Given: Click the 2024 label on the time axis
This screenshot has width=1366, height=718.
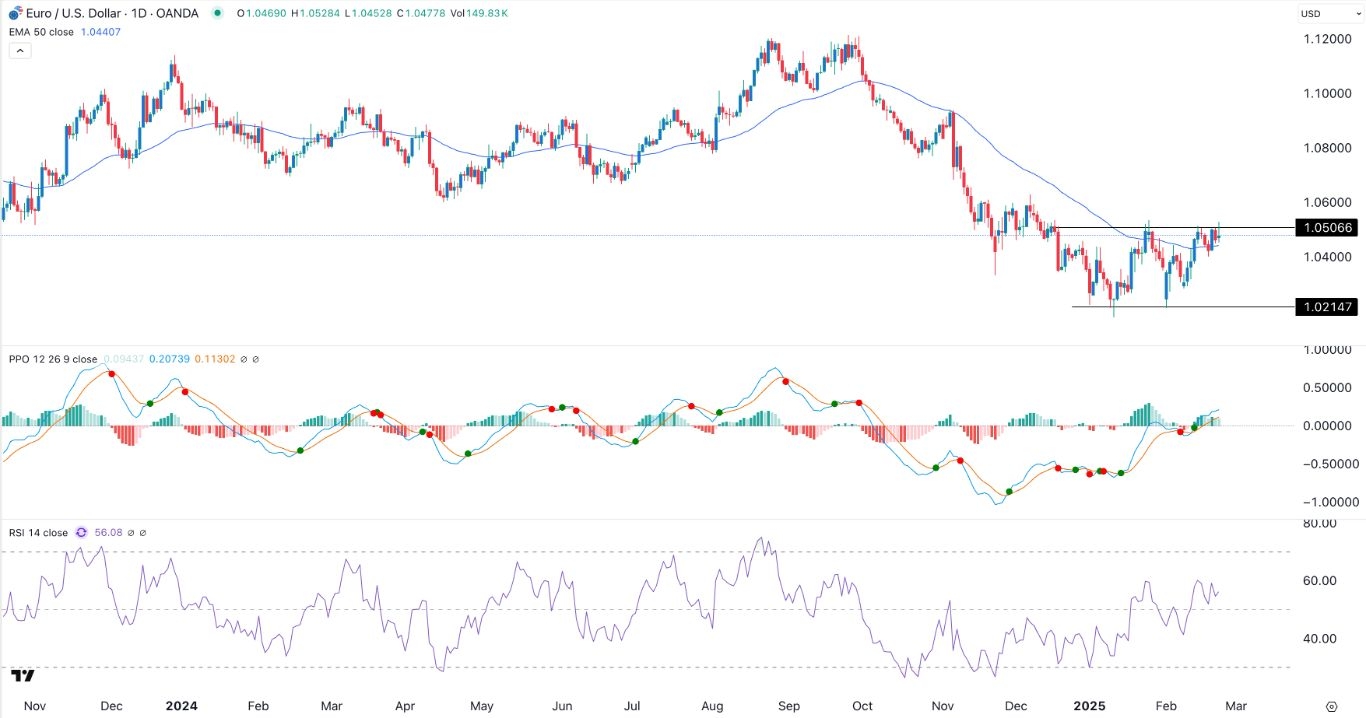Looking at the screenshot, I should coord(183,705).
